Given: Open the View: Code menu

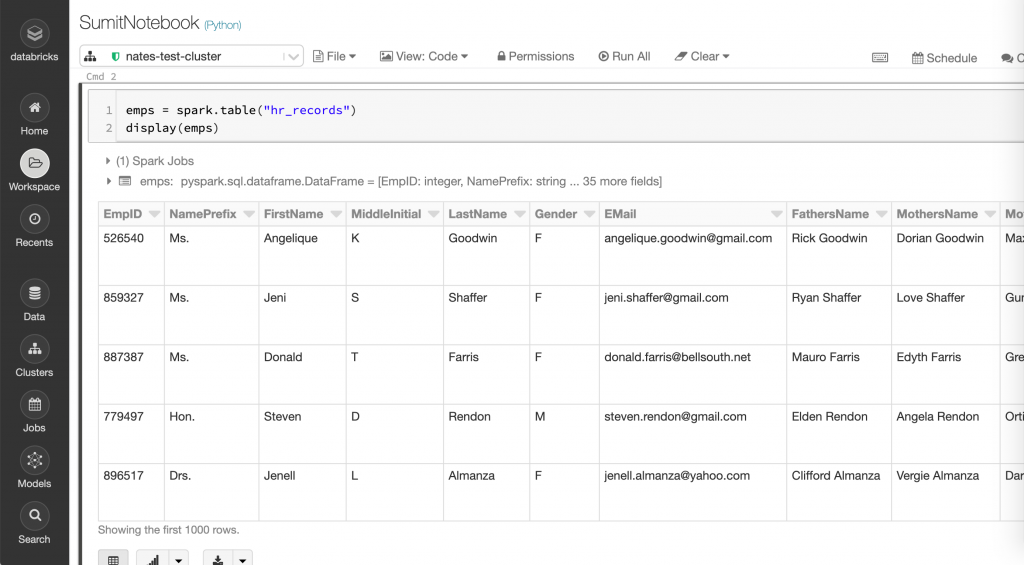Looking at the screenshot, I should (424, 57).
